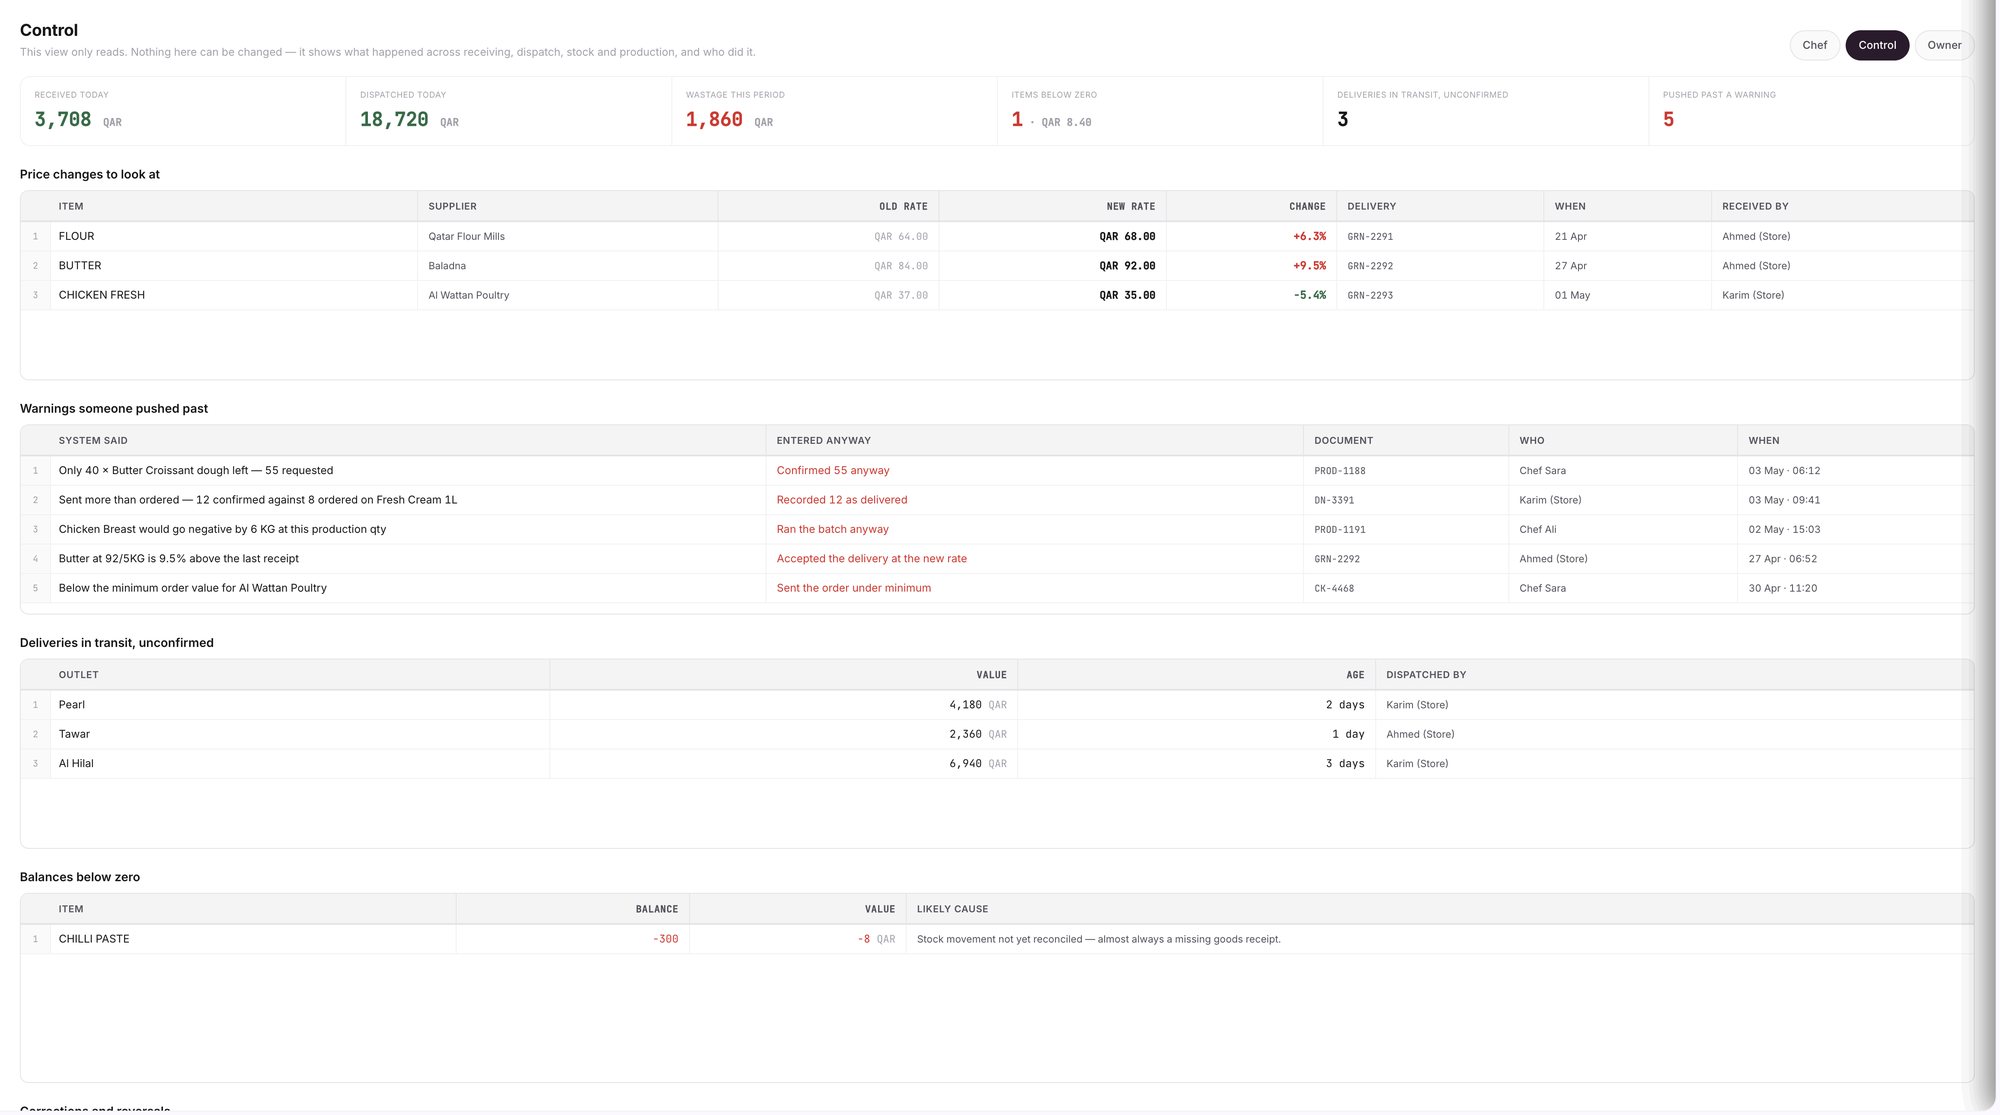The height and width of the screenshot is (1115, 2000).
Task: Select the CHILLI PASTE balance row
Action: (x=997, y=939)
